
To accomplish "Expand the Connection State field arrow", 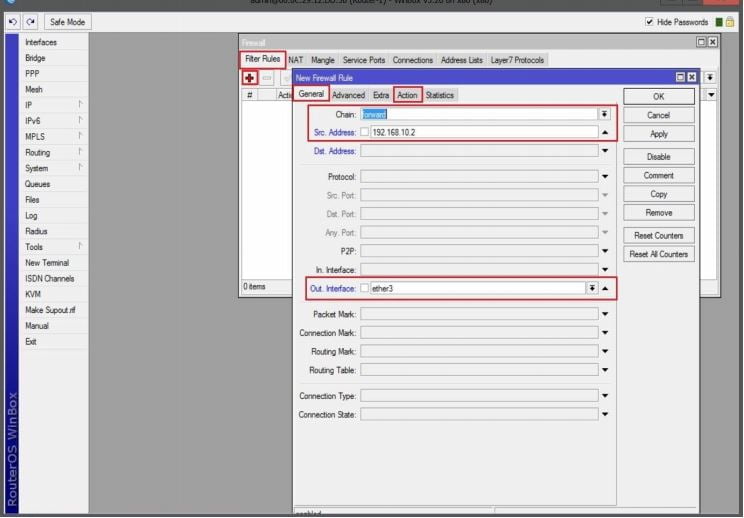I will coord(605,414).
